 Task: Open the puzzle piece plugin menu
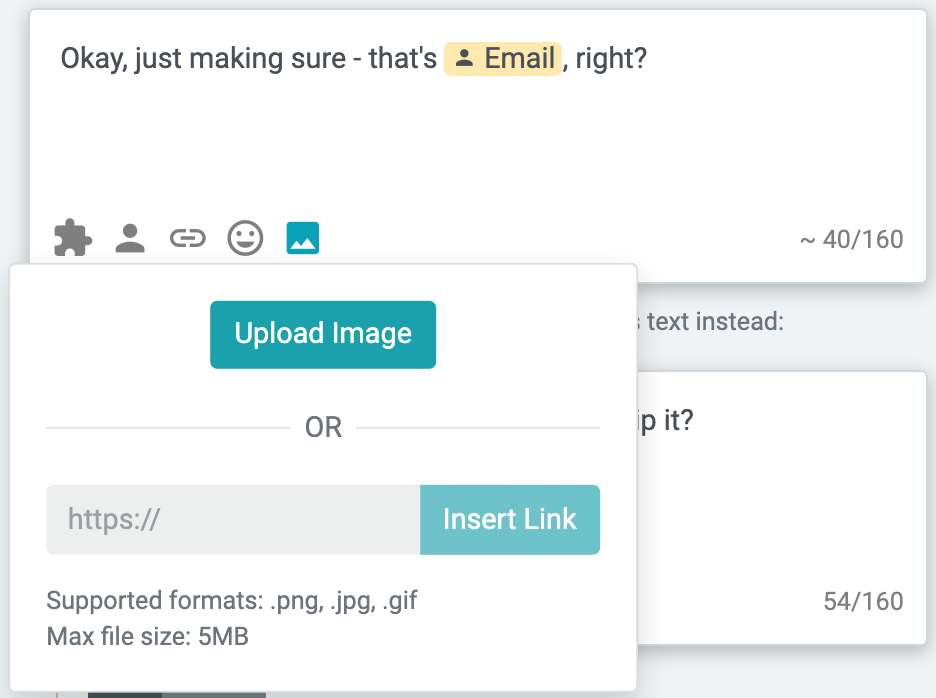(x=73, y=238)
